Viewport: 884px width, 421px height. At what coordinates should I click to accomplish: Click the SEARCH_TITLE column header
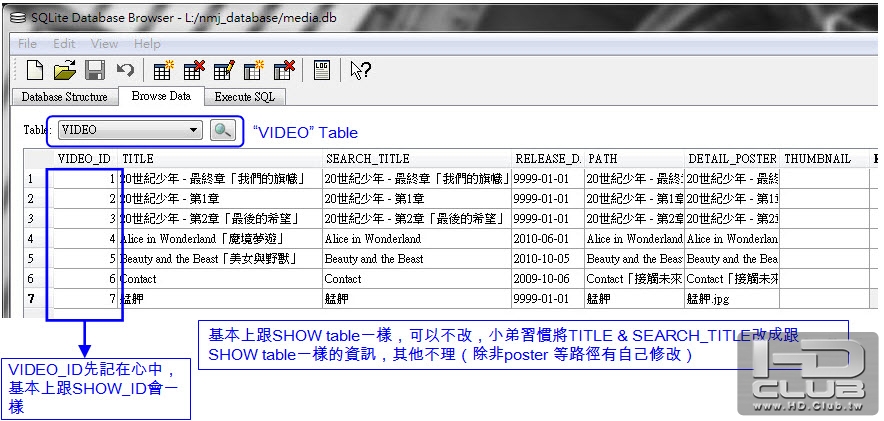click(x=417, y=159)
